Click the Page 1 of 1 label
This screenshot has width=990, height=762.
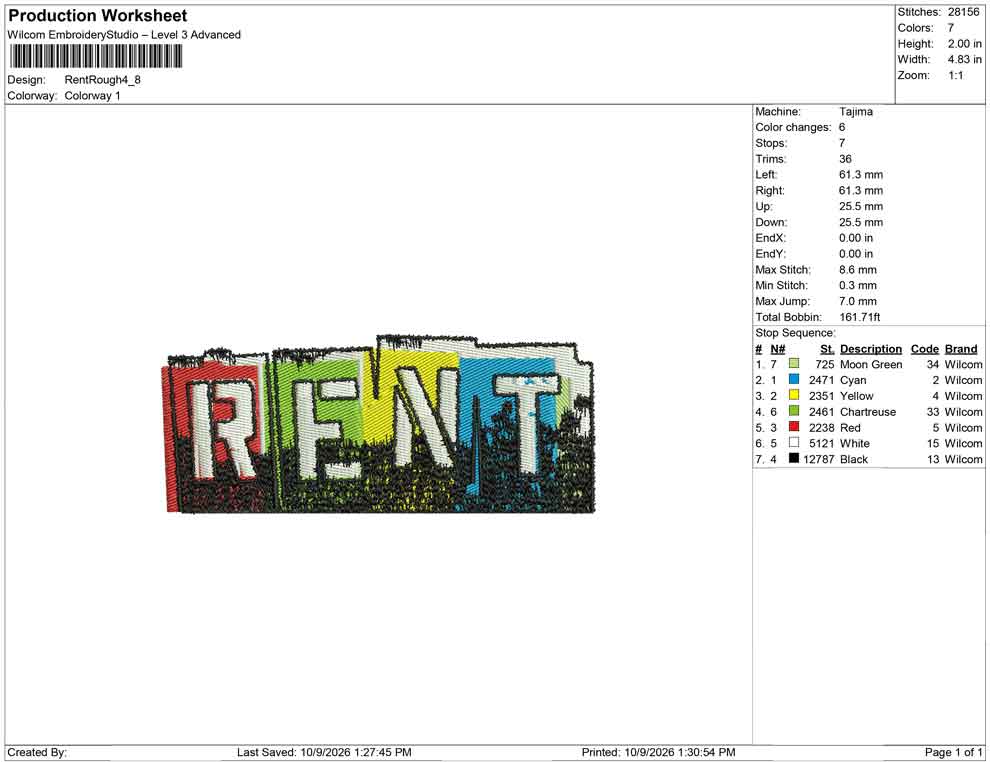(x=953, y=752)
